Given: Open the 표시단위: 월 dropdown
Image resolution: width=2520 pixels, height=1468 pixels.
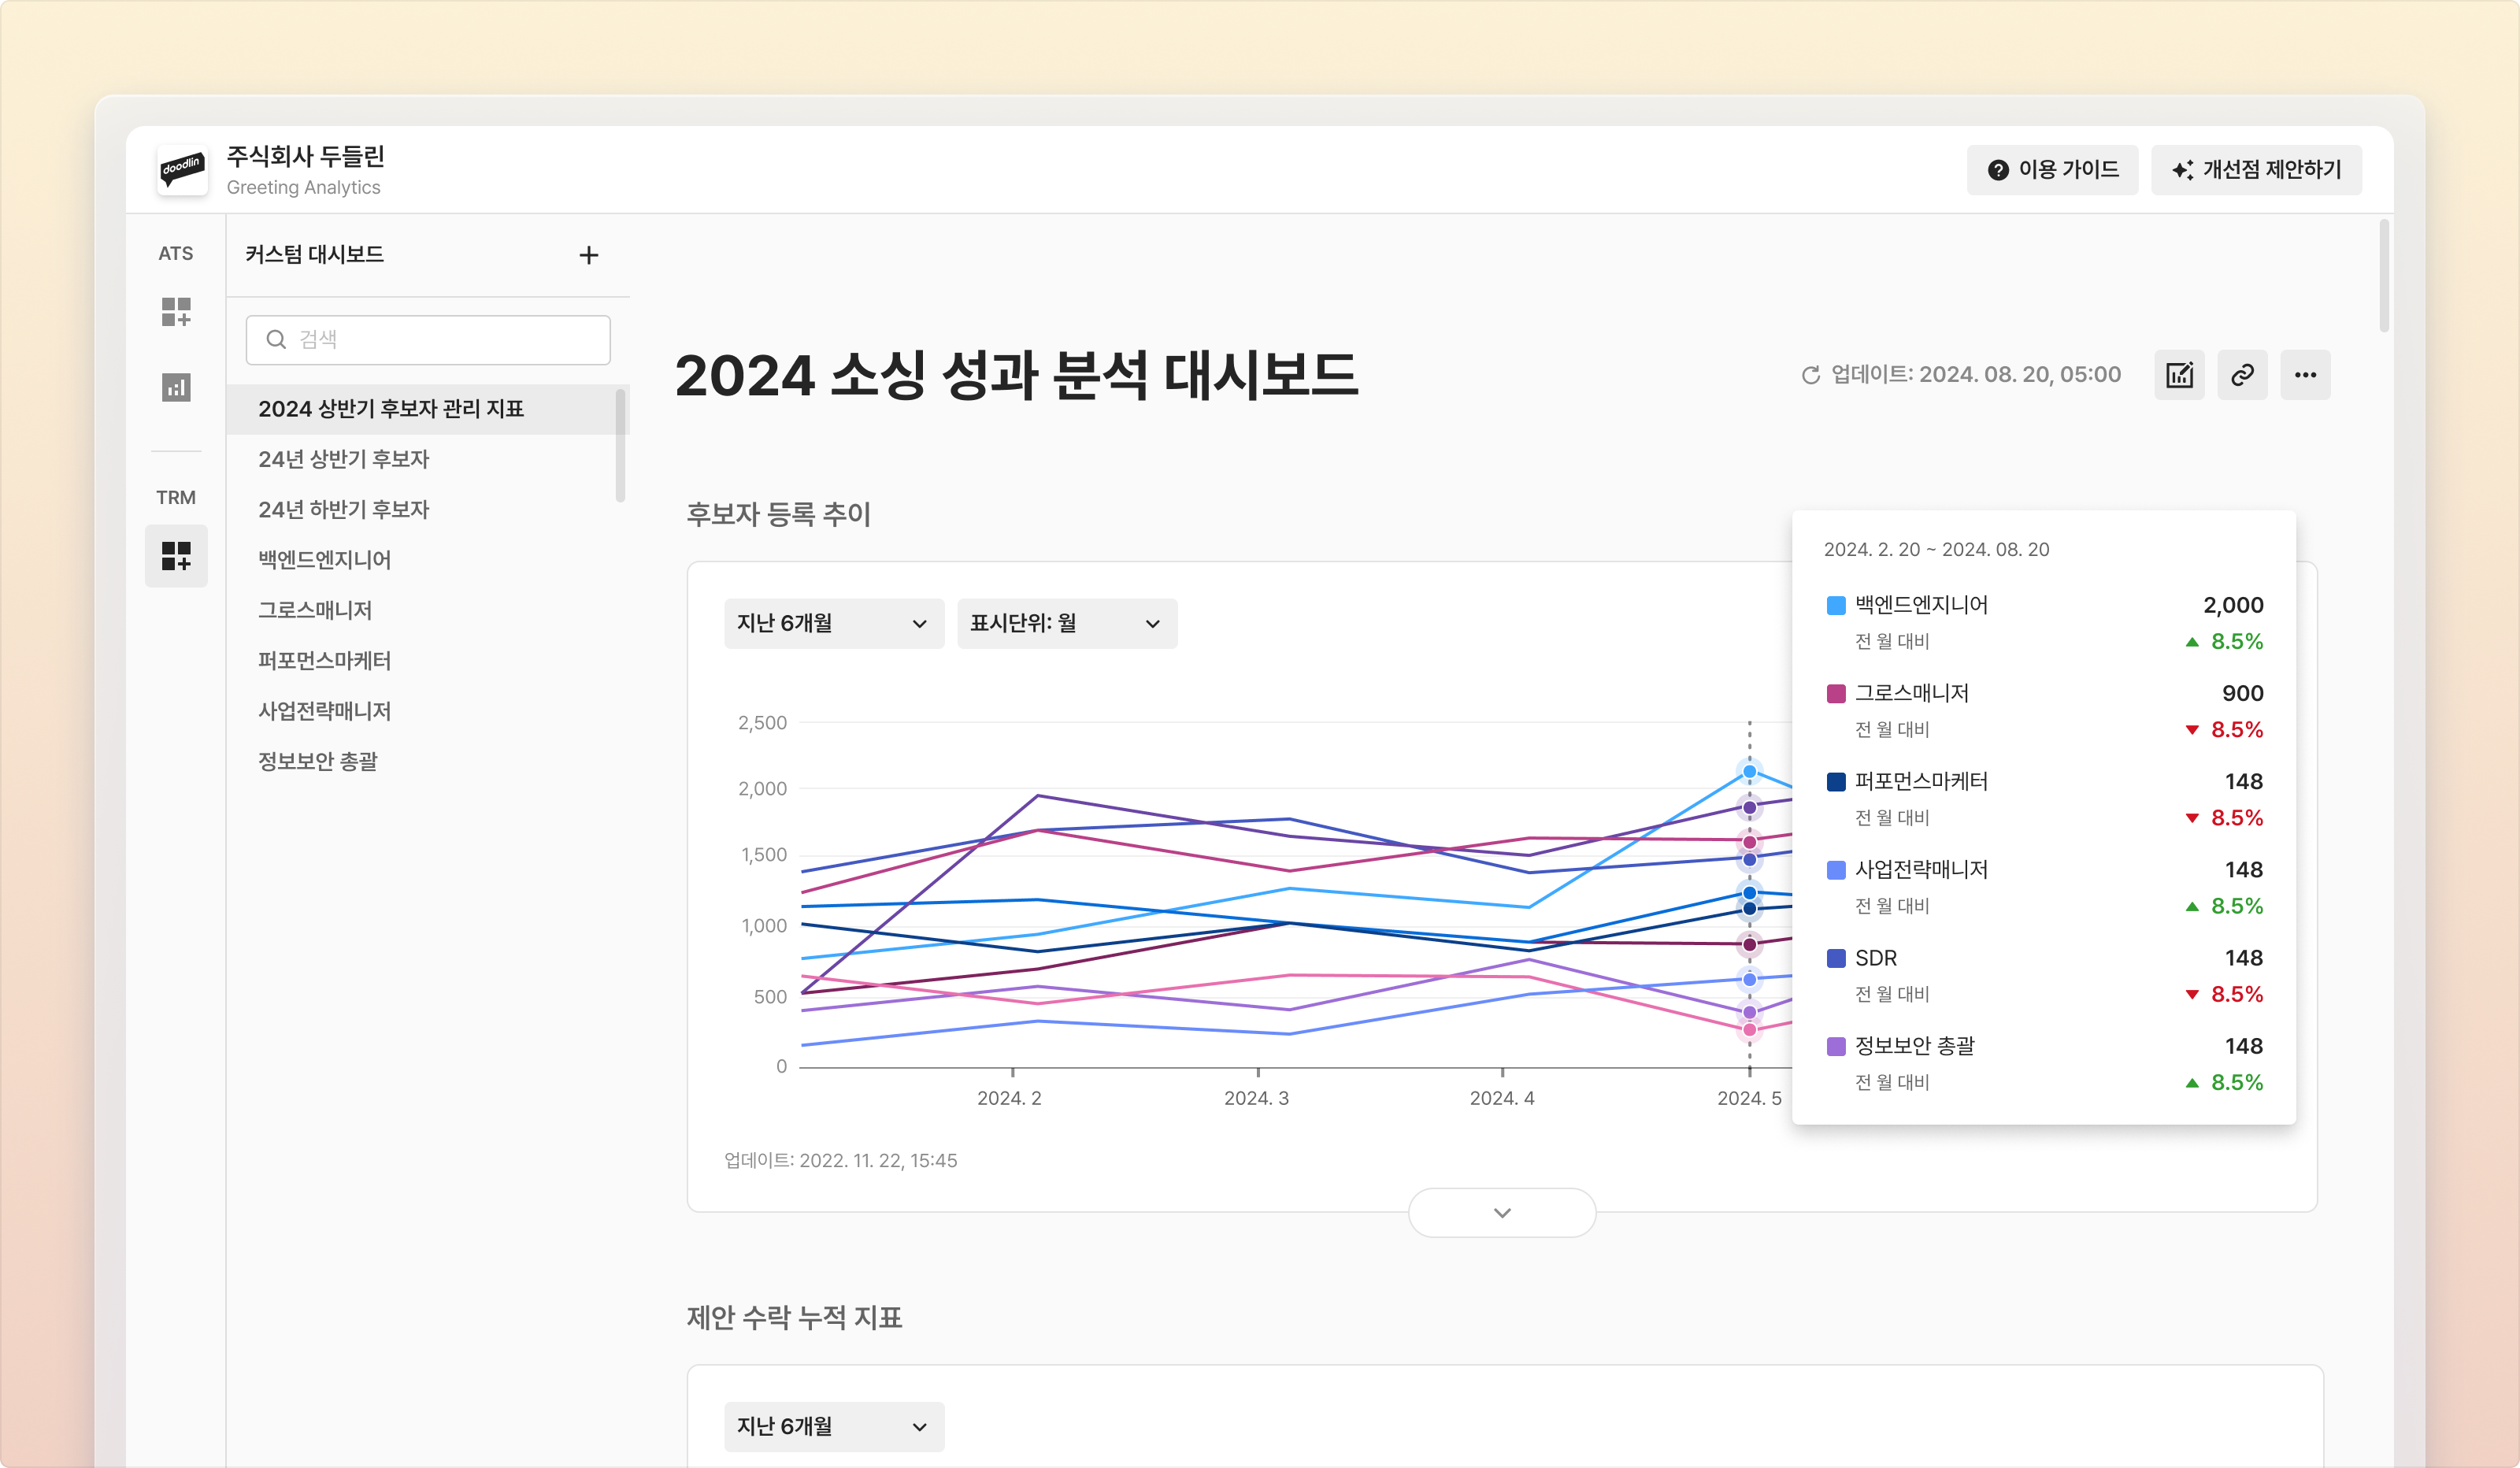Looking at the screenshot, I should pos(1066,624).
